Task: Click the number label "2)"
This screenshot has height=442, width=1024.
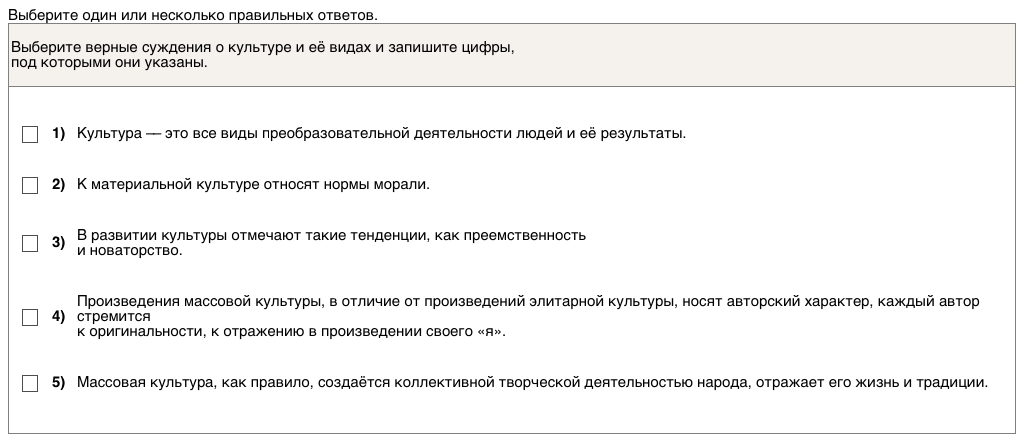Action: click(58, 185)
